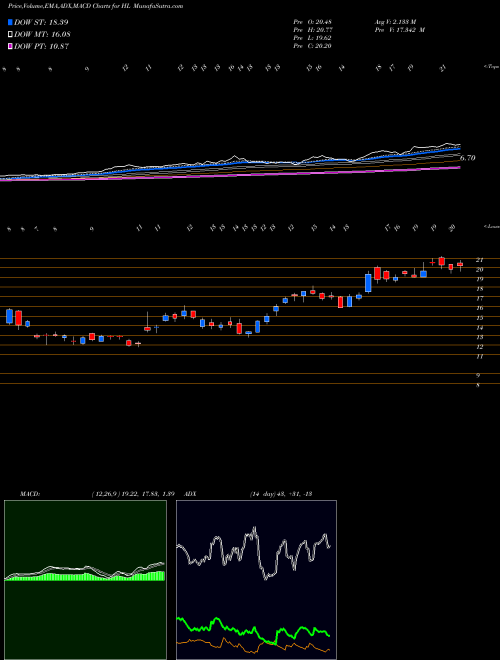Click the Lows marker label
The image size is (500, 660).
tap(491, 226)
